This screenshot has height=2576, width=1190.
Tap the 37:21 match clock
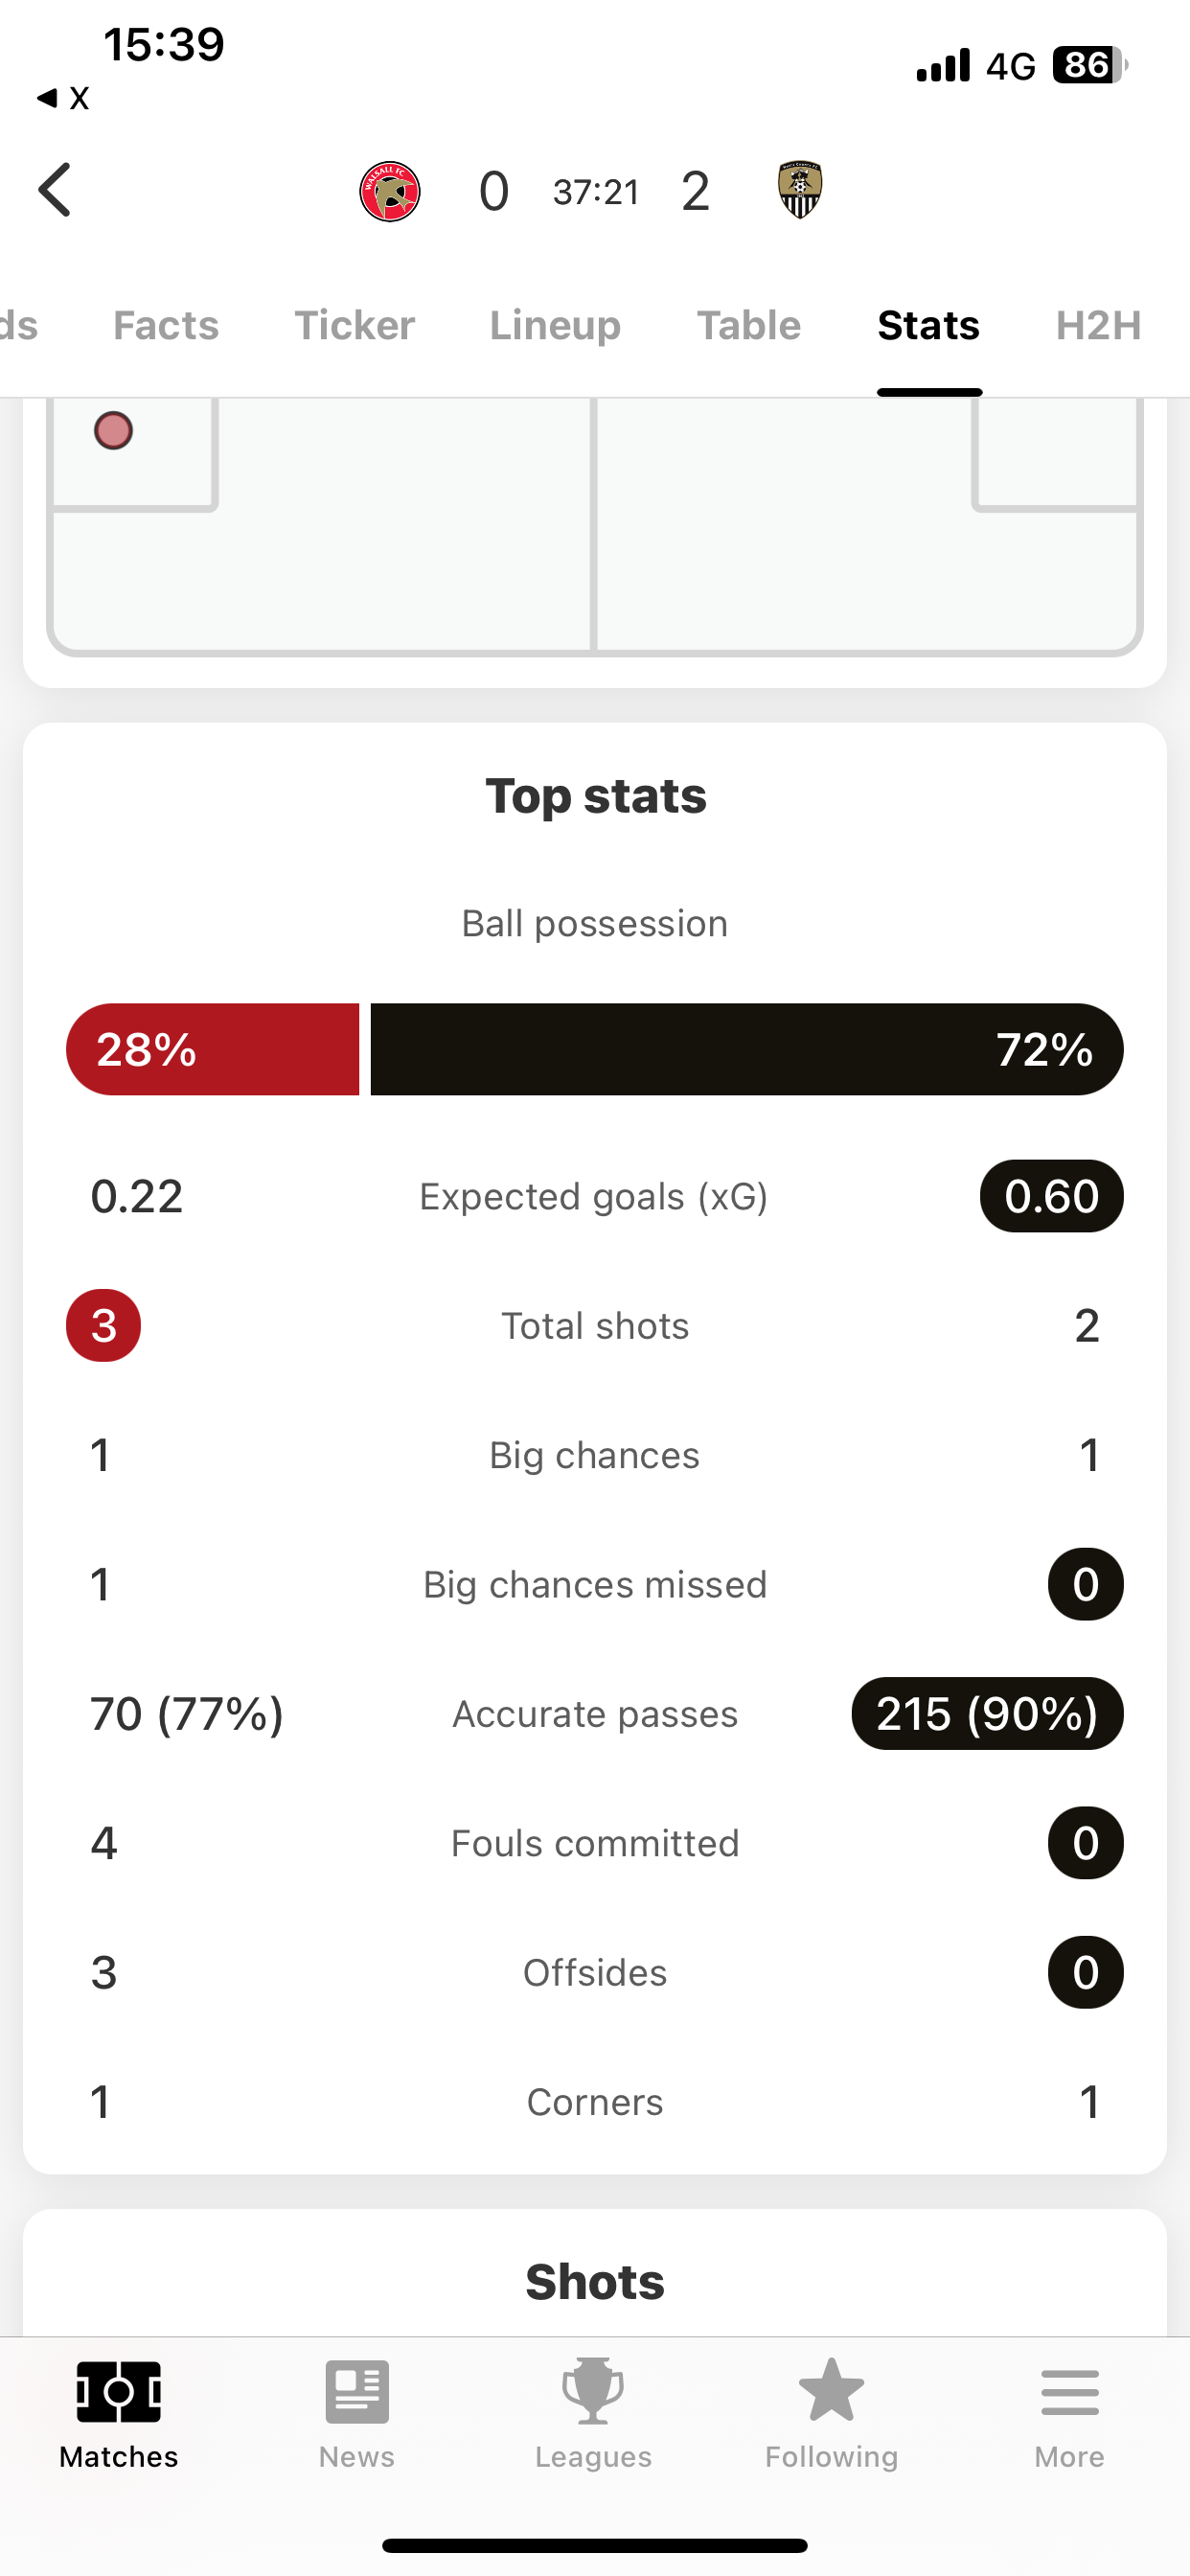(596, 192)
